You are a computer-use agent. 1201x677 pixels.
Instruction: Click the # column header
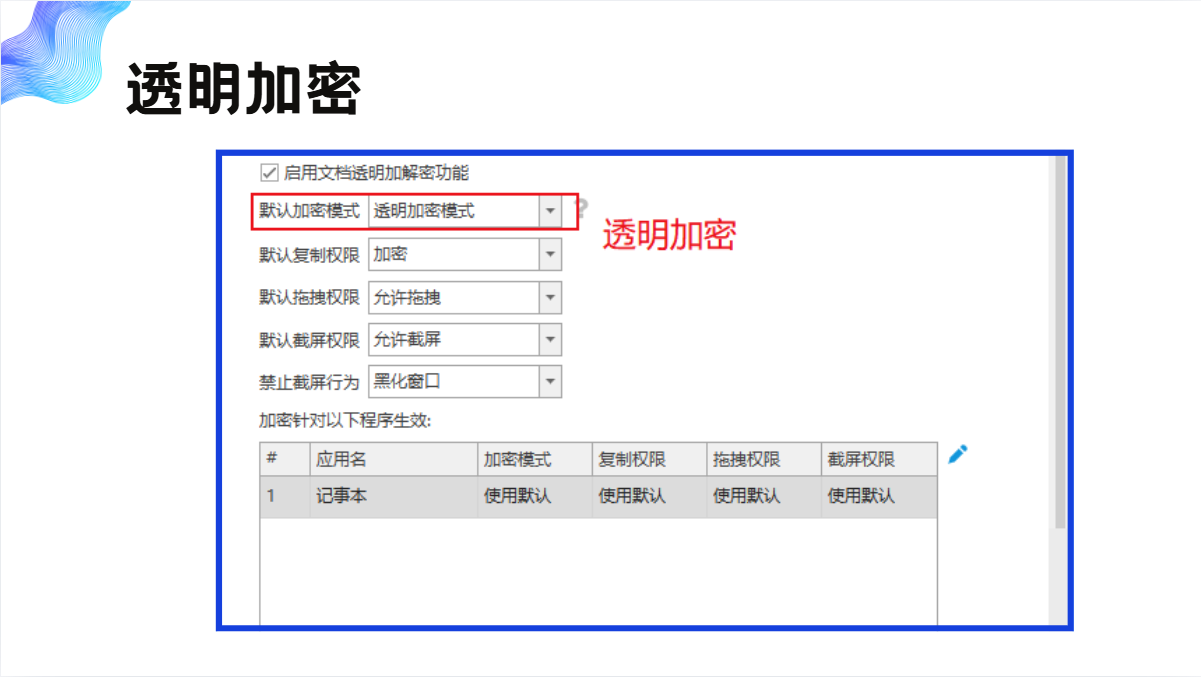[x=284, y=460]
